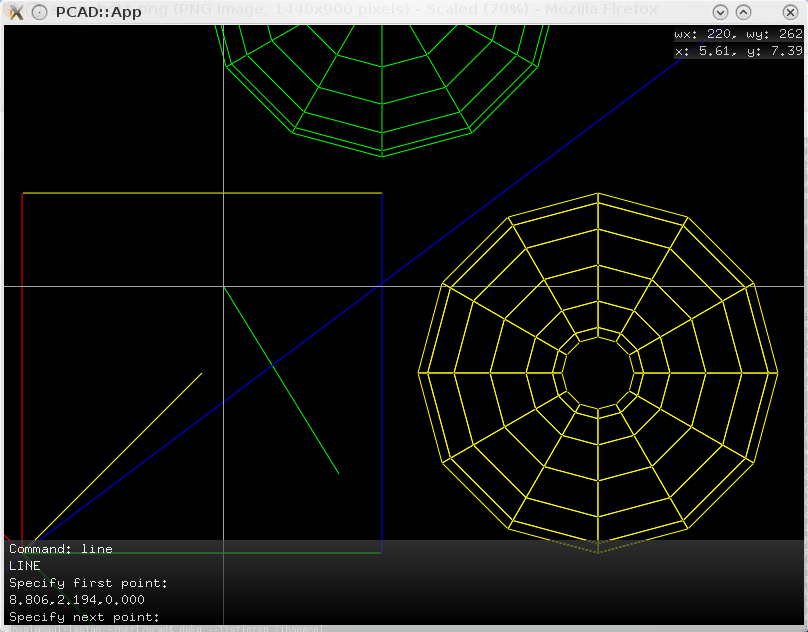Click the PCAD::App title bar text
This screenshot has width=808, height=632.
tap(98, 12)
